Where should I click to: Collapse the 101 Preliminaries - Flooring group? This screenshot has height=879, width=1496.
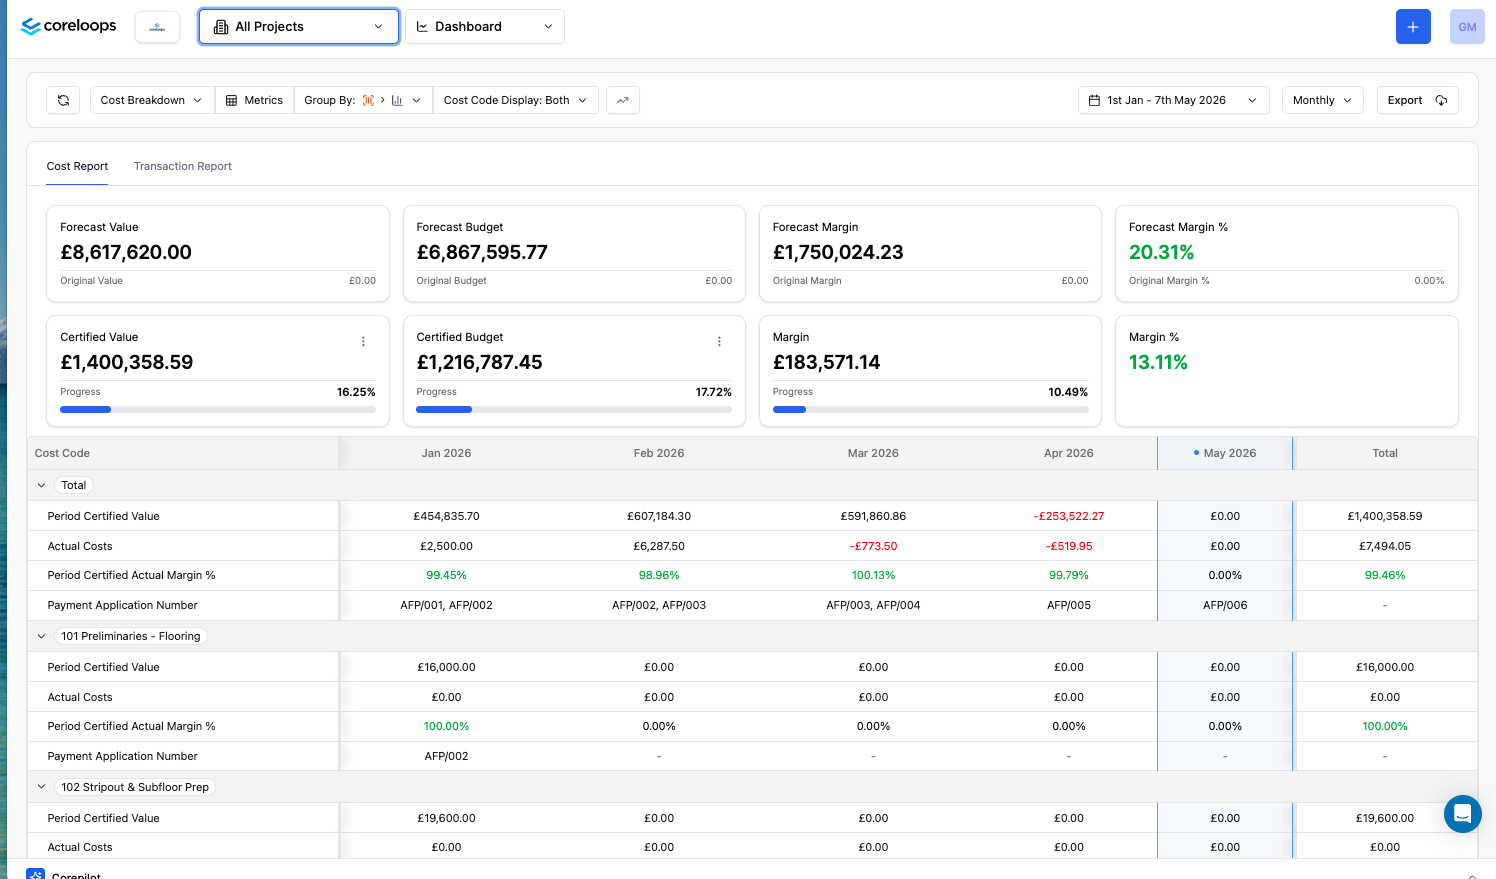click(x=41, y=636)
